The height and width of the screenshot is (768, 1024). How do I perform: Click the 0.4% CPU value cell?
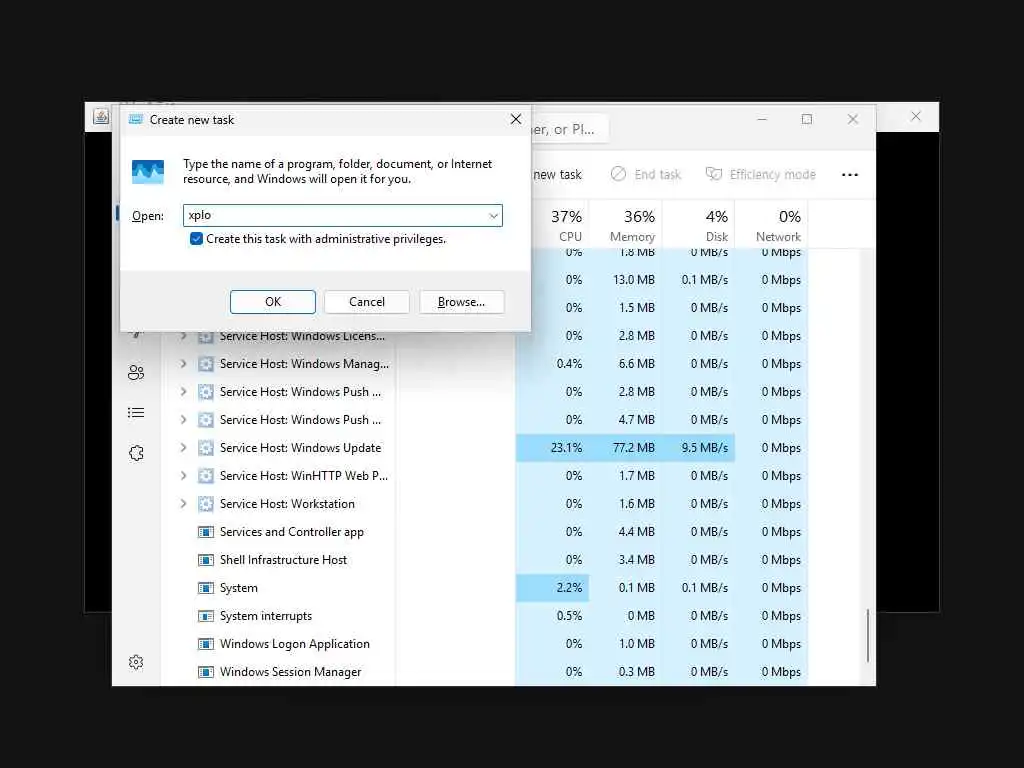point(552,364)
